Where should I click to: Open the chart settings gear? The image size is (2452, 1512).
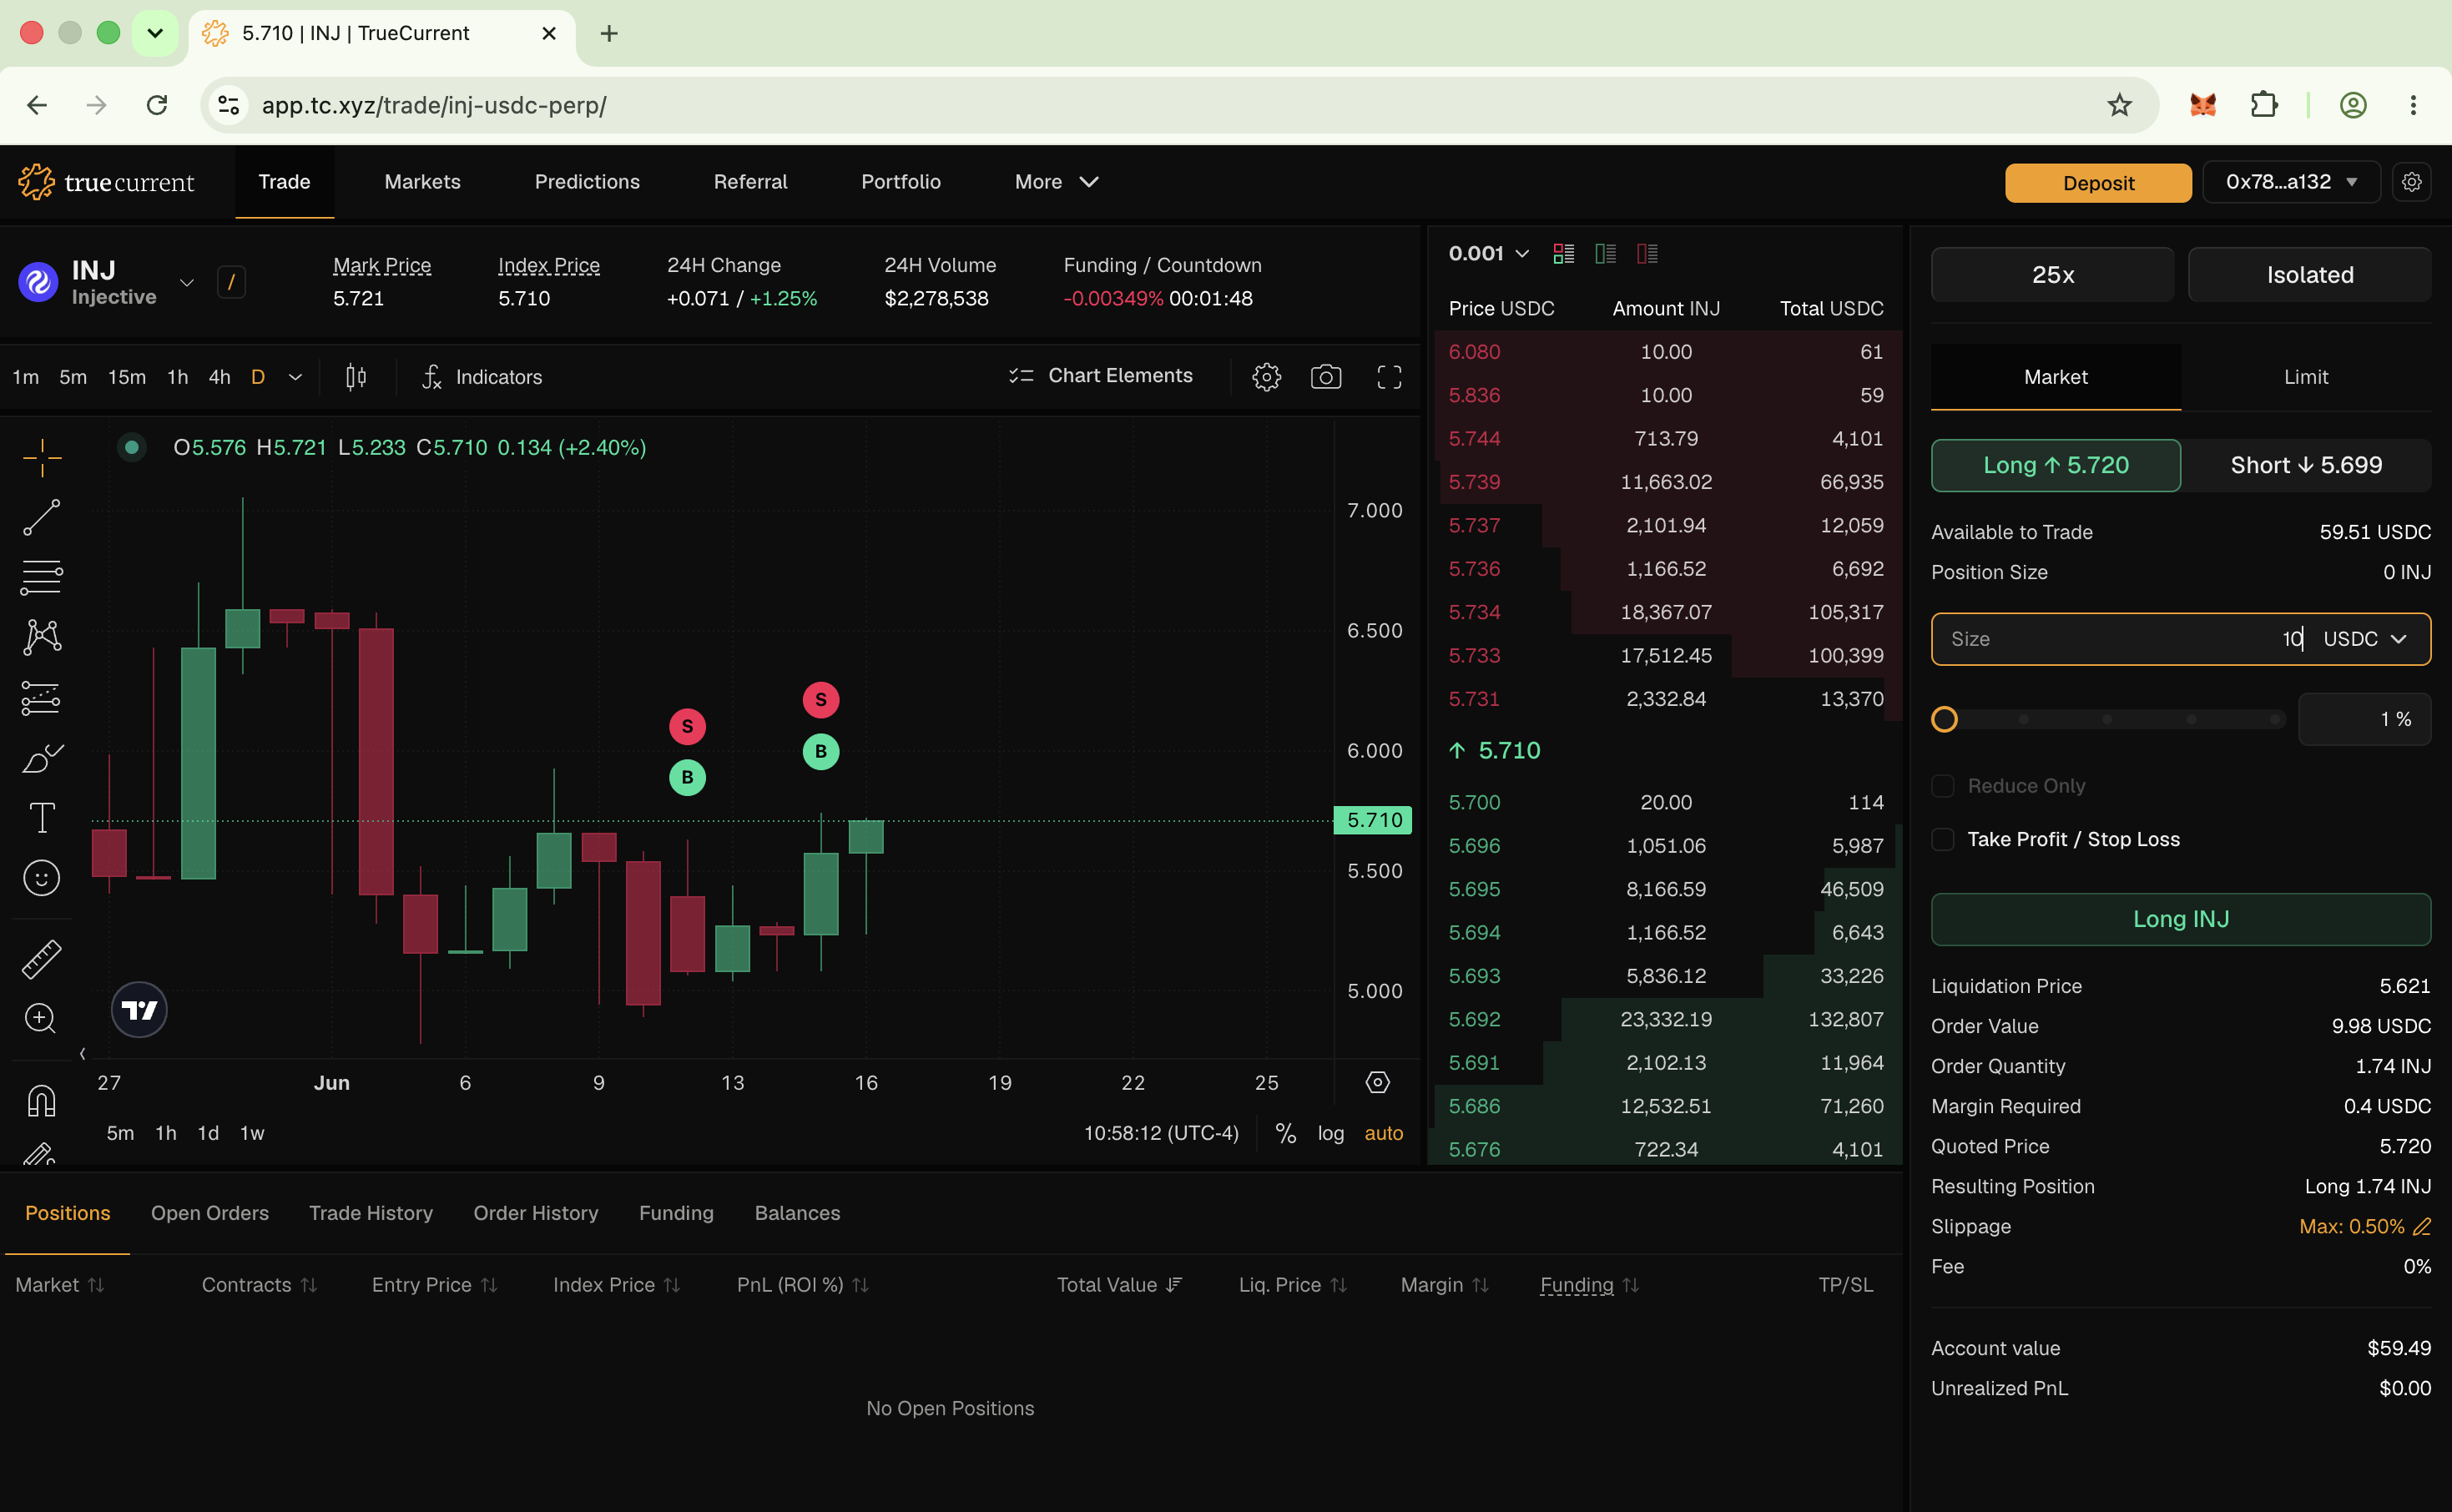coord(1266,377)
